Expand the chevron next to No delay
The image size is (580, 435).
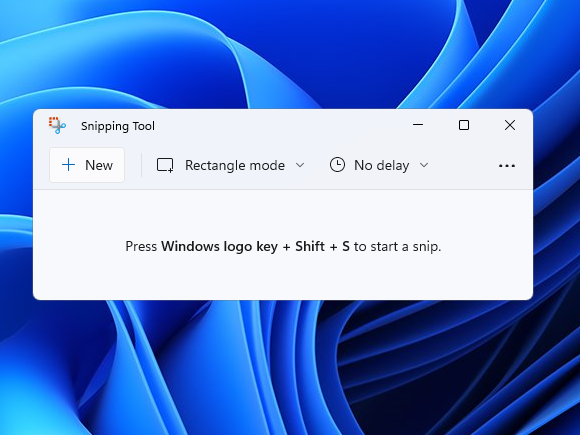pyautogui.click(x=424, y=165)
